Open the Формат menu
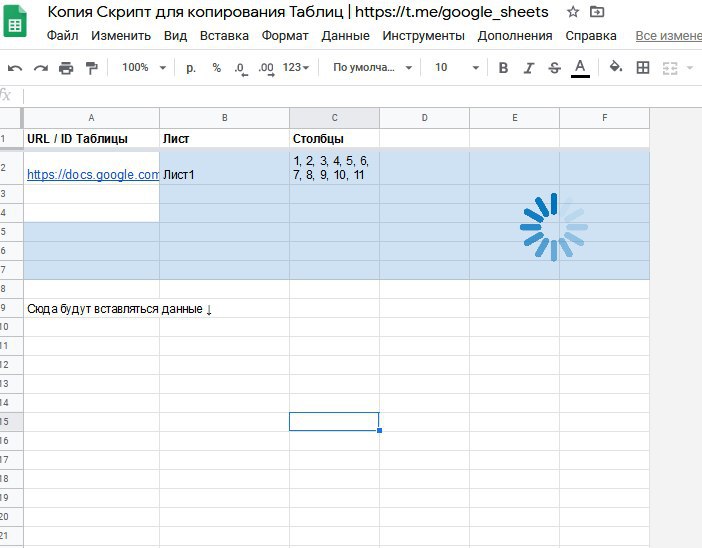 click(x=285, y=36)
